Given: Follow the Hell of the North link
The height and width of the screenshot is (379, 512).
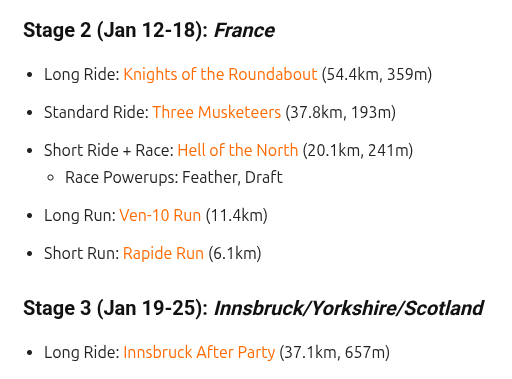Looking at the screenshot, I should (238, 150).
